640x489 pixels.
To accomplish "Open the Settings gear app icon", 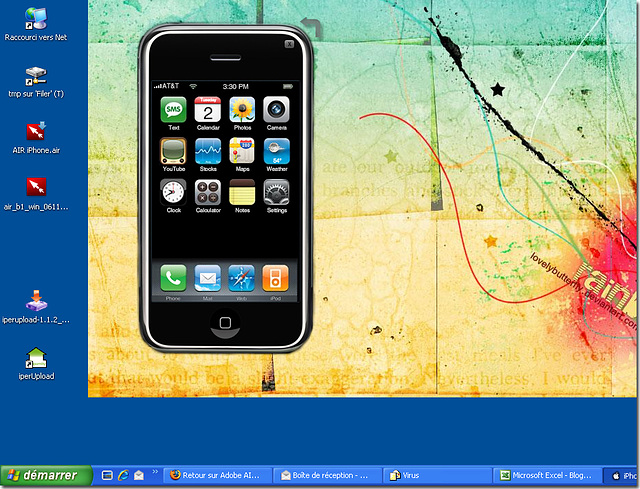I will coord(276,192).
